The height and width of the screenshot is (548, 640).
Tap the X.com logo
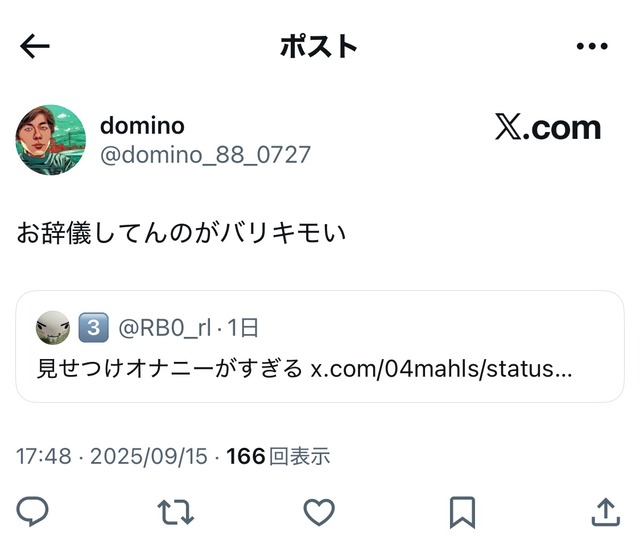[548, 127]
